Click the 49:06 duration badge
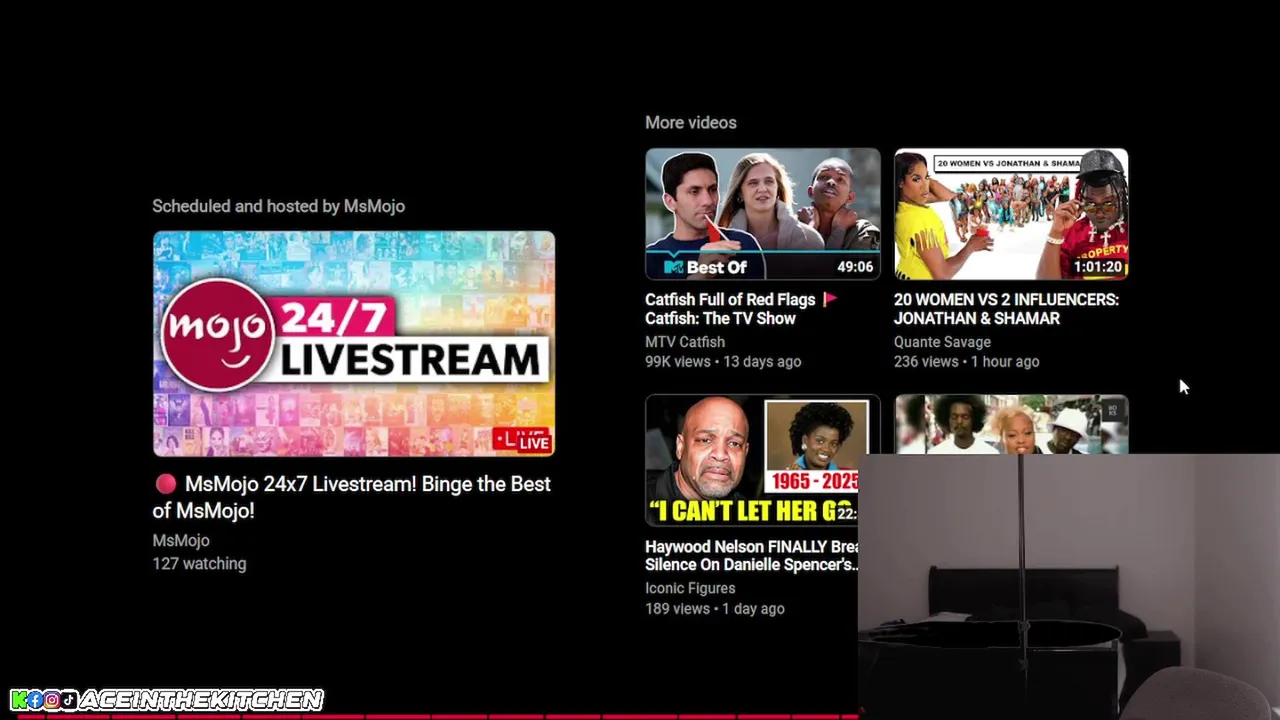This screenshot has width=1280, height=720. pos(855,267)
